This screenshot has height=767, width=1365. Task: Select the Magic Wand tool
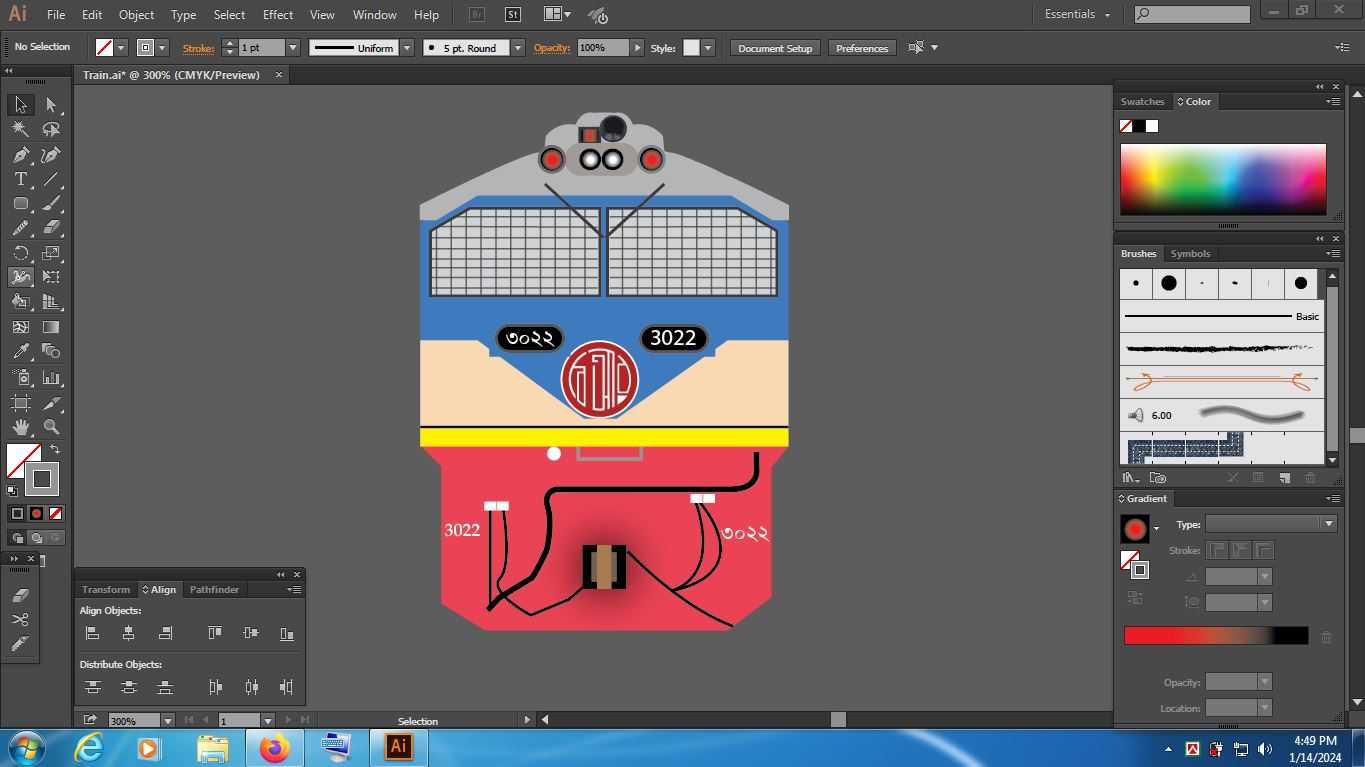[x=20, y=129]
